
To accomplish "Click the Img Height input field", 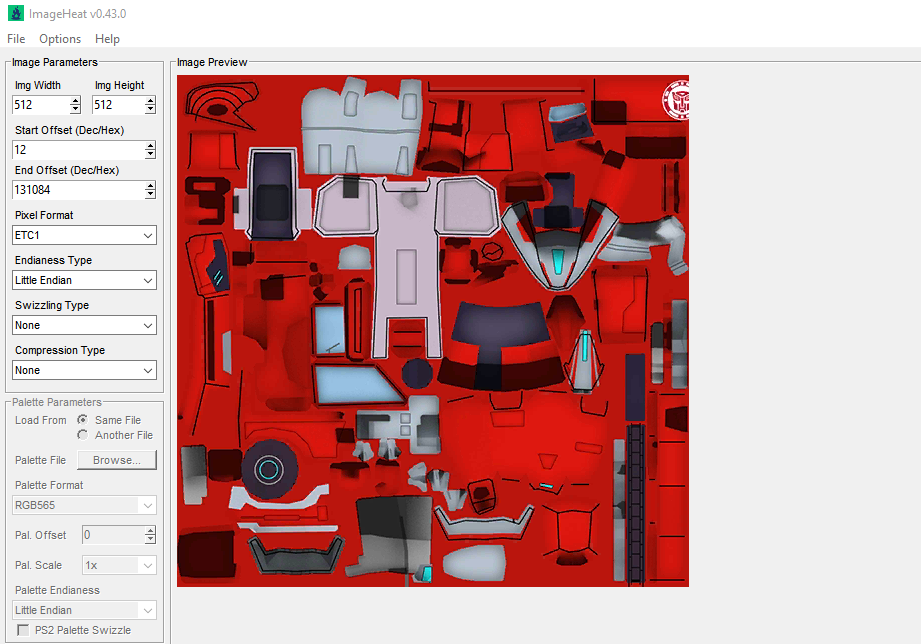I will point(118,105).
